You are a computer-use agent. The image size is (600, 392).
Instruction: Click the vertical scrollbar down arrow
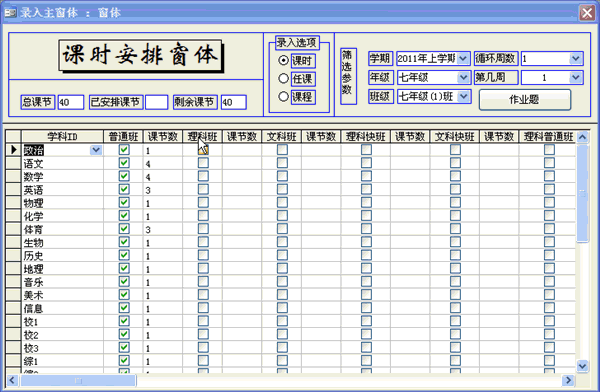582,366
